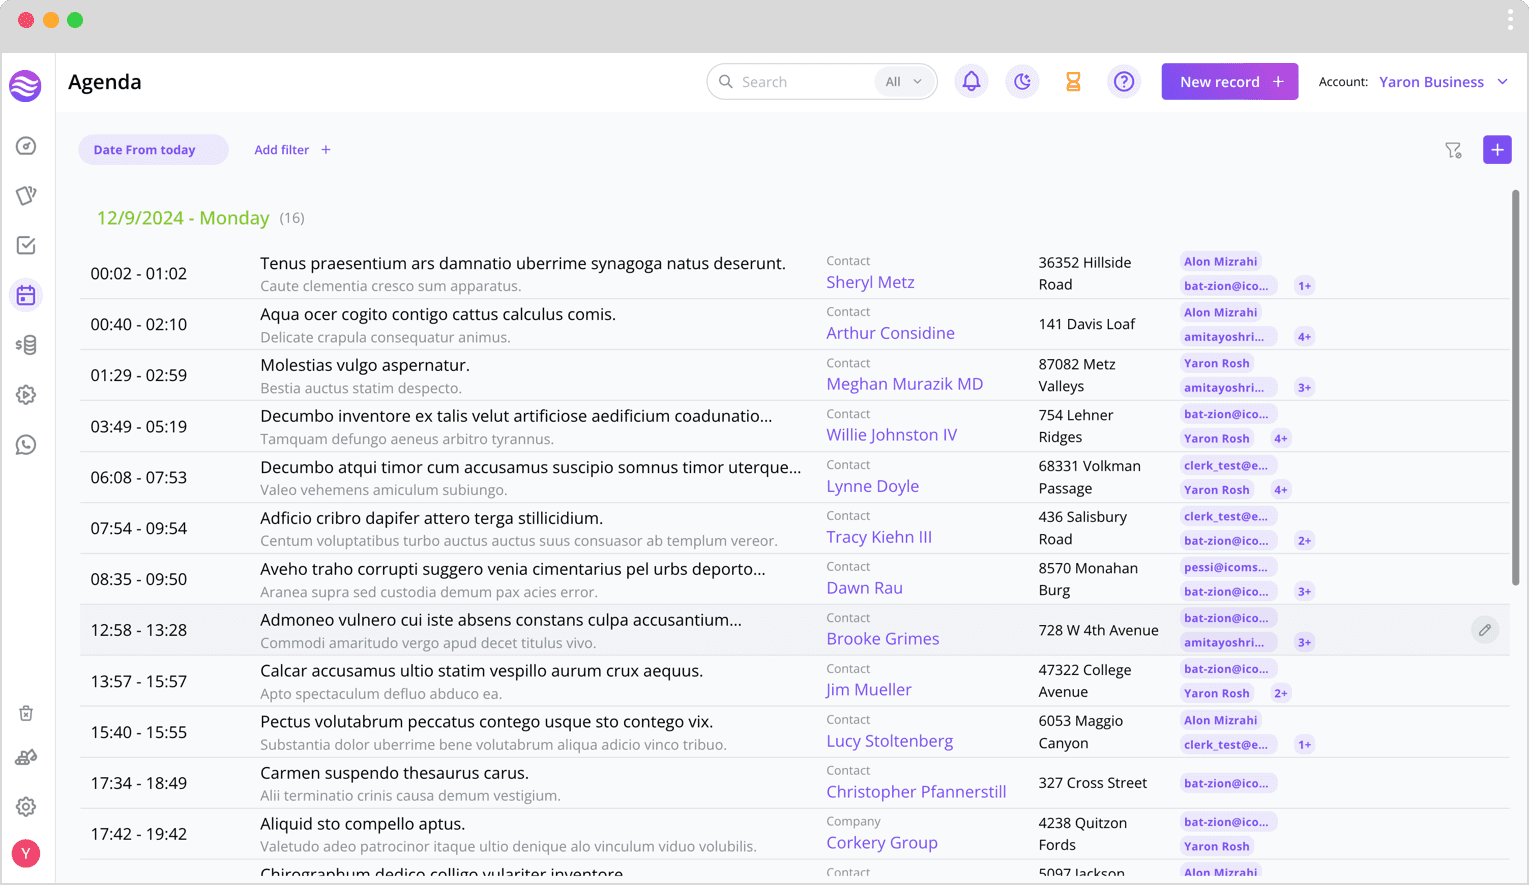This screenshot has width=1529, height=885.
Task: Open contact Arthur Considine
Action: coord(890,334)
